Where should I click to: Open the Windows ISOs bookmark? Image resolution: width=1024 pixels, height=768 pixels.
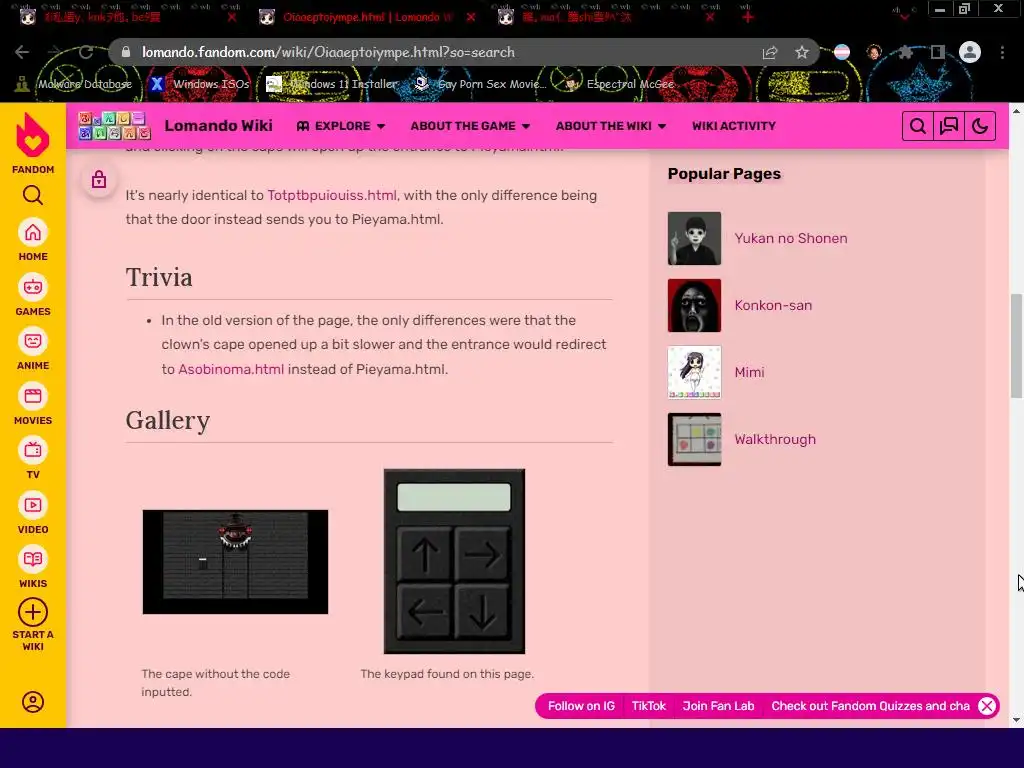[x=200, y=84]
